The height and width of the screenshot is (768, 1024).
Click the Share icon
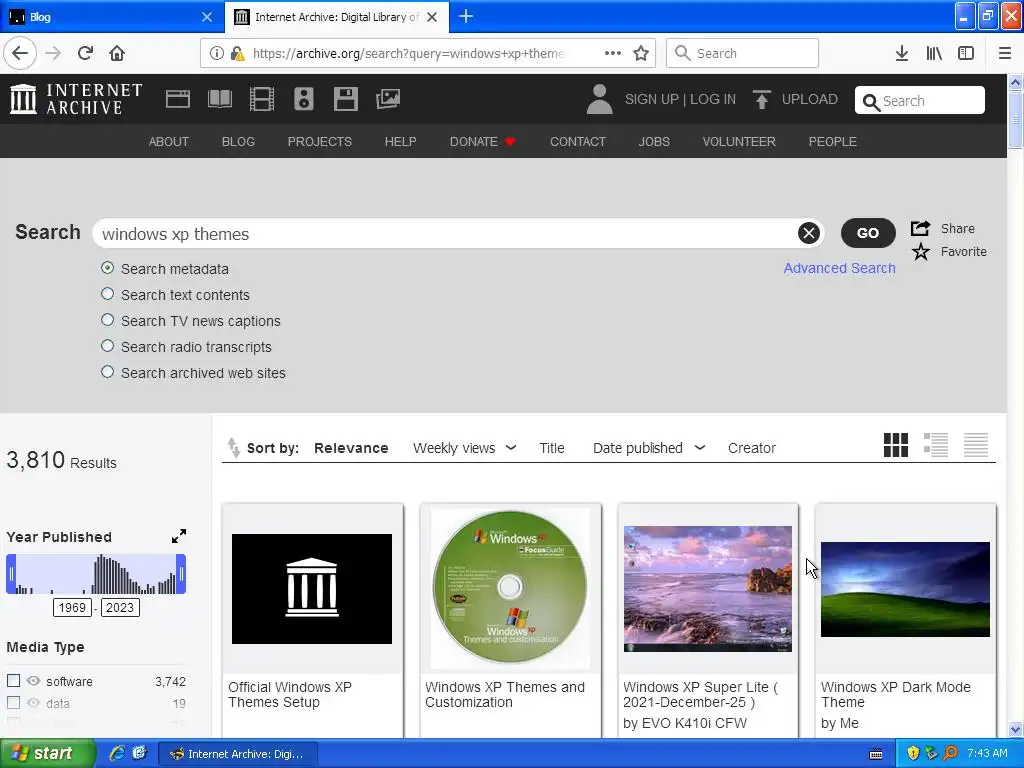920,228
